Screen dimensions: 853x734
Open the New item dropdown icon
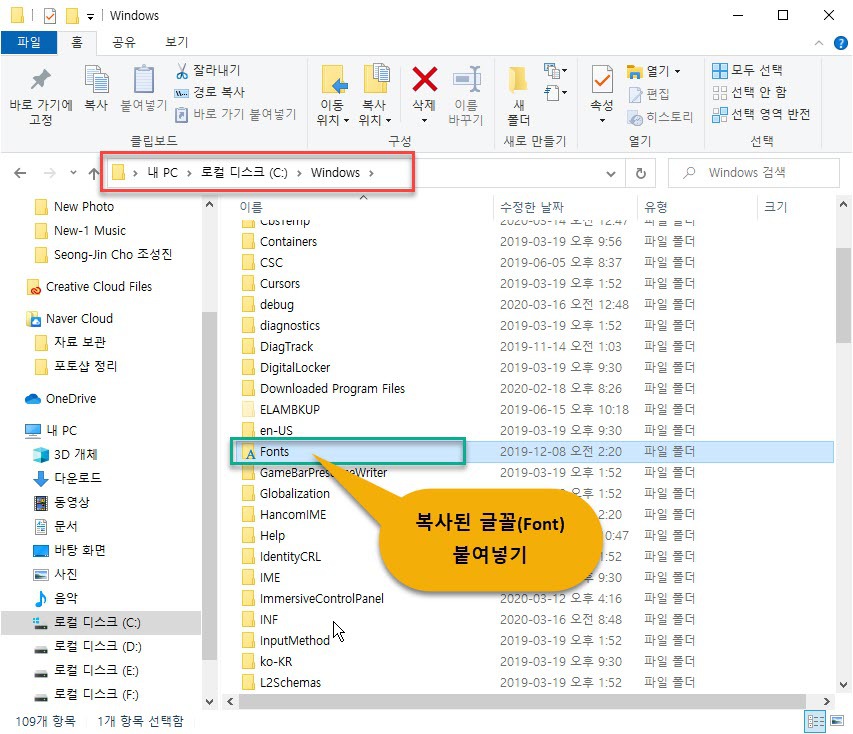pos(555,71)
